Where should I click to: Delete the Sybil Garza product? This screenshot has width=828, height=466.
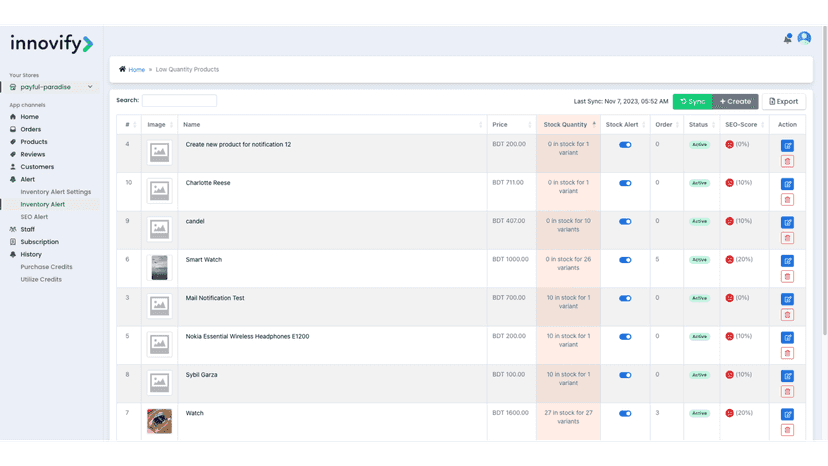click(x=787, y=392)
